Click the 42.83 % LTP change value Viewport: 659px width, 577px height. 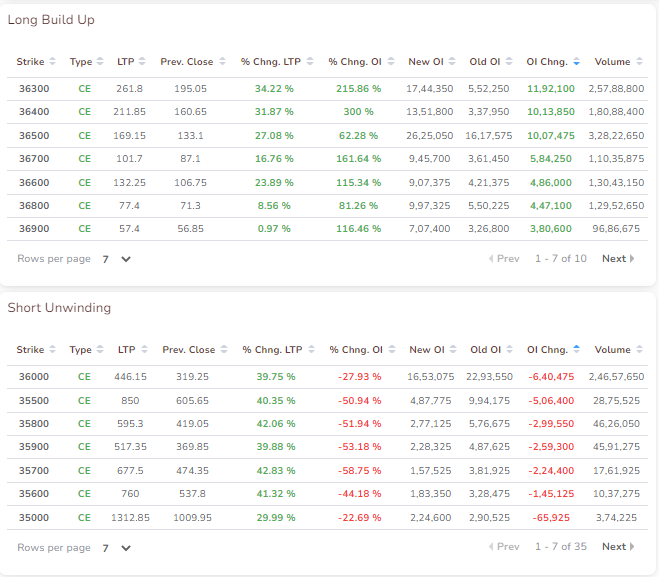(276, 471)
